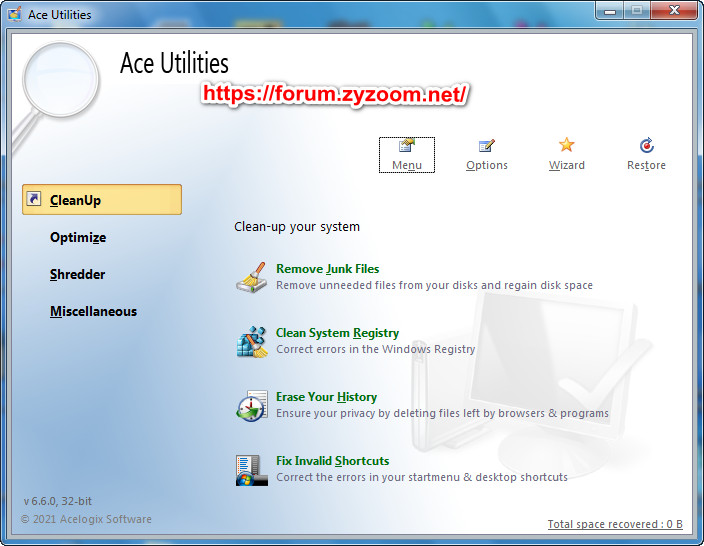Click the Restore arrow icon

[x=647, y=145]
